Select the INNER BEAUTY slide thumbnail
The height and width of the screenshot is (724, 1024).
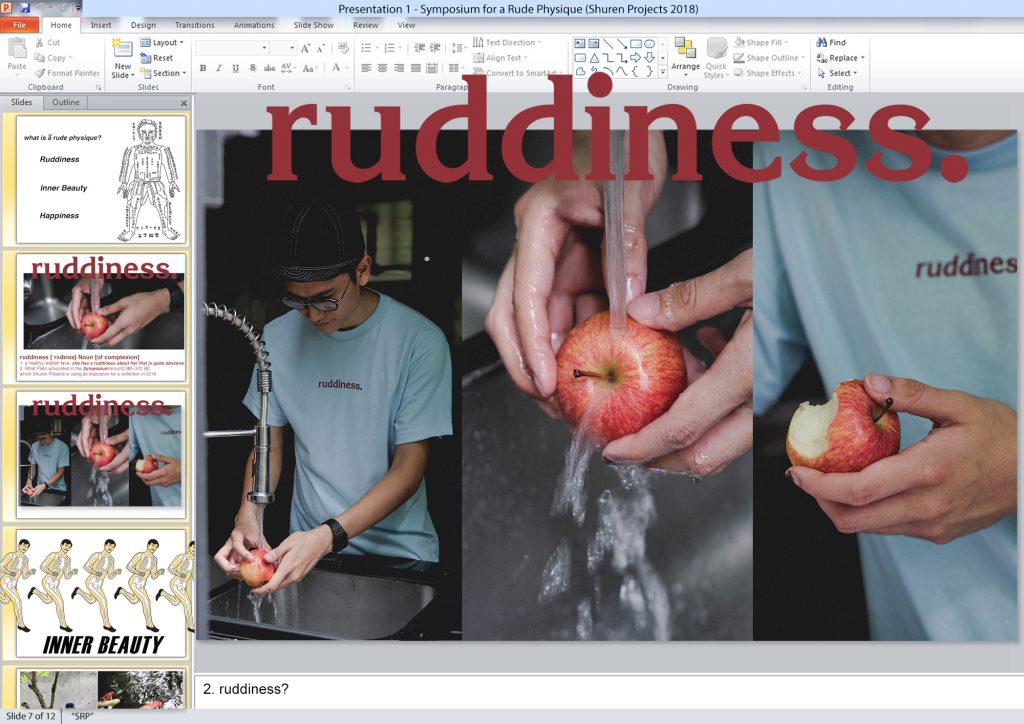coord(101,592)
